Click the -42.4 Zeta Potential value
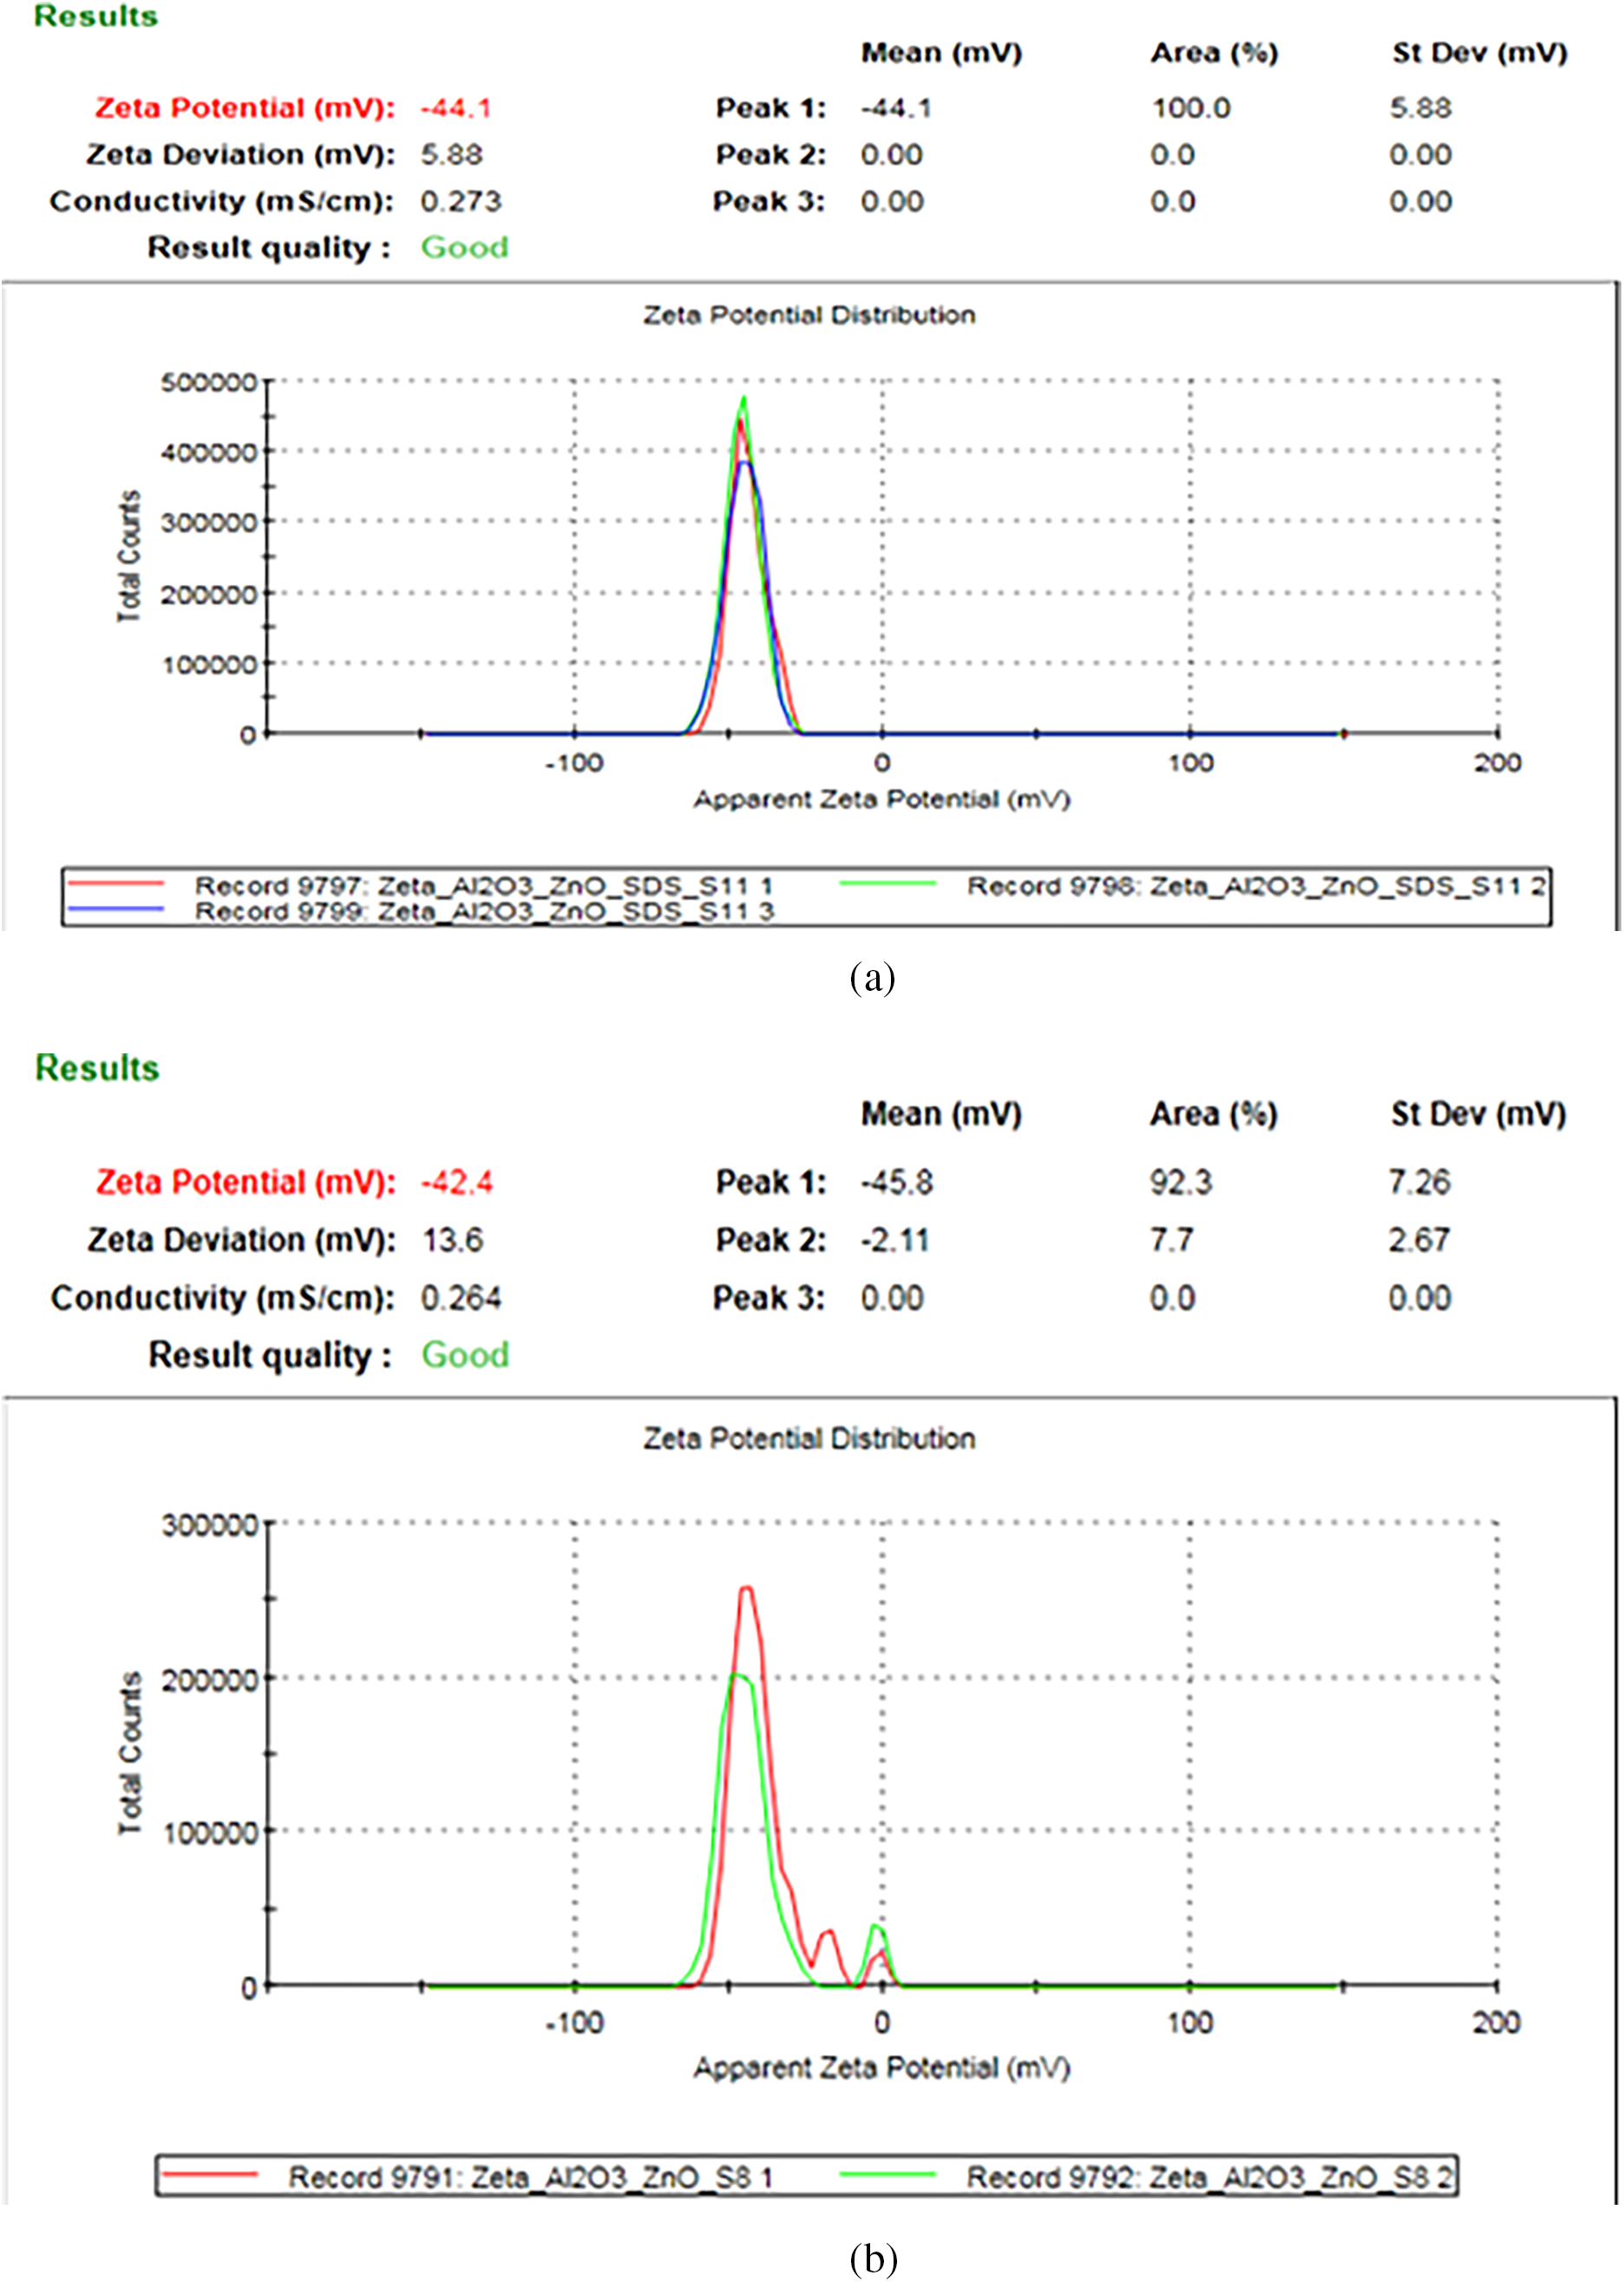This screenshot has height=2282, width=1624. click(x=456, y=1182)
